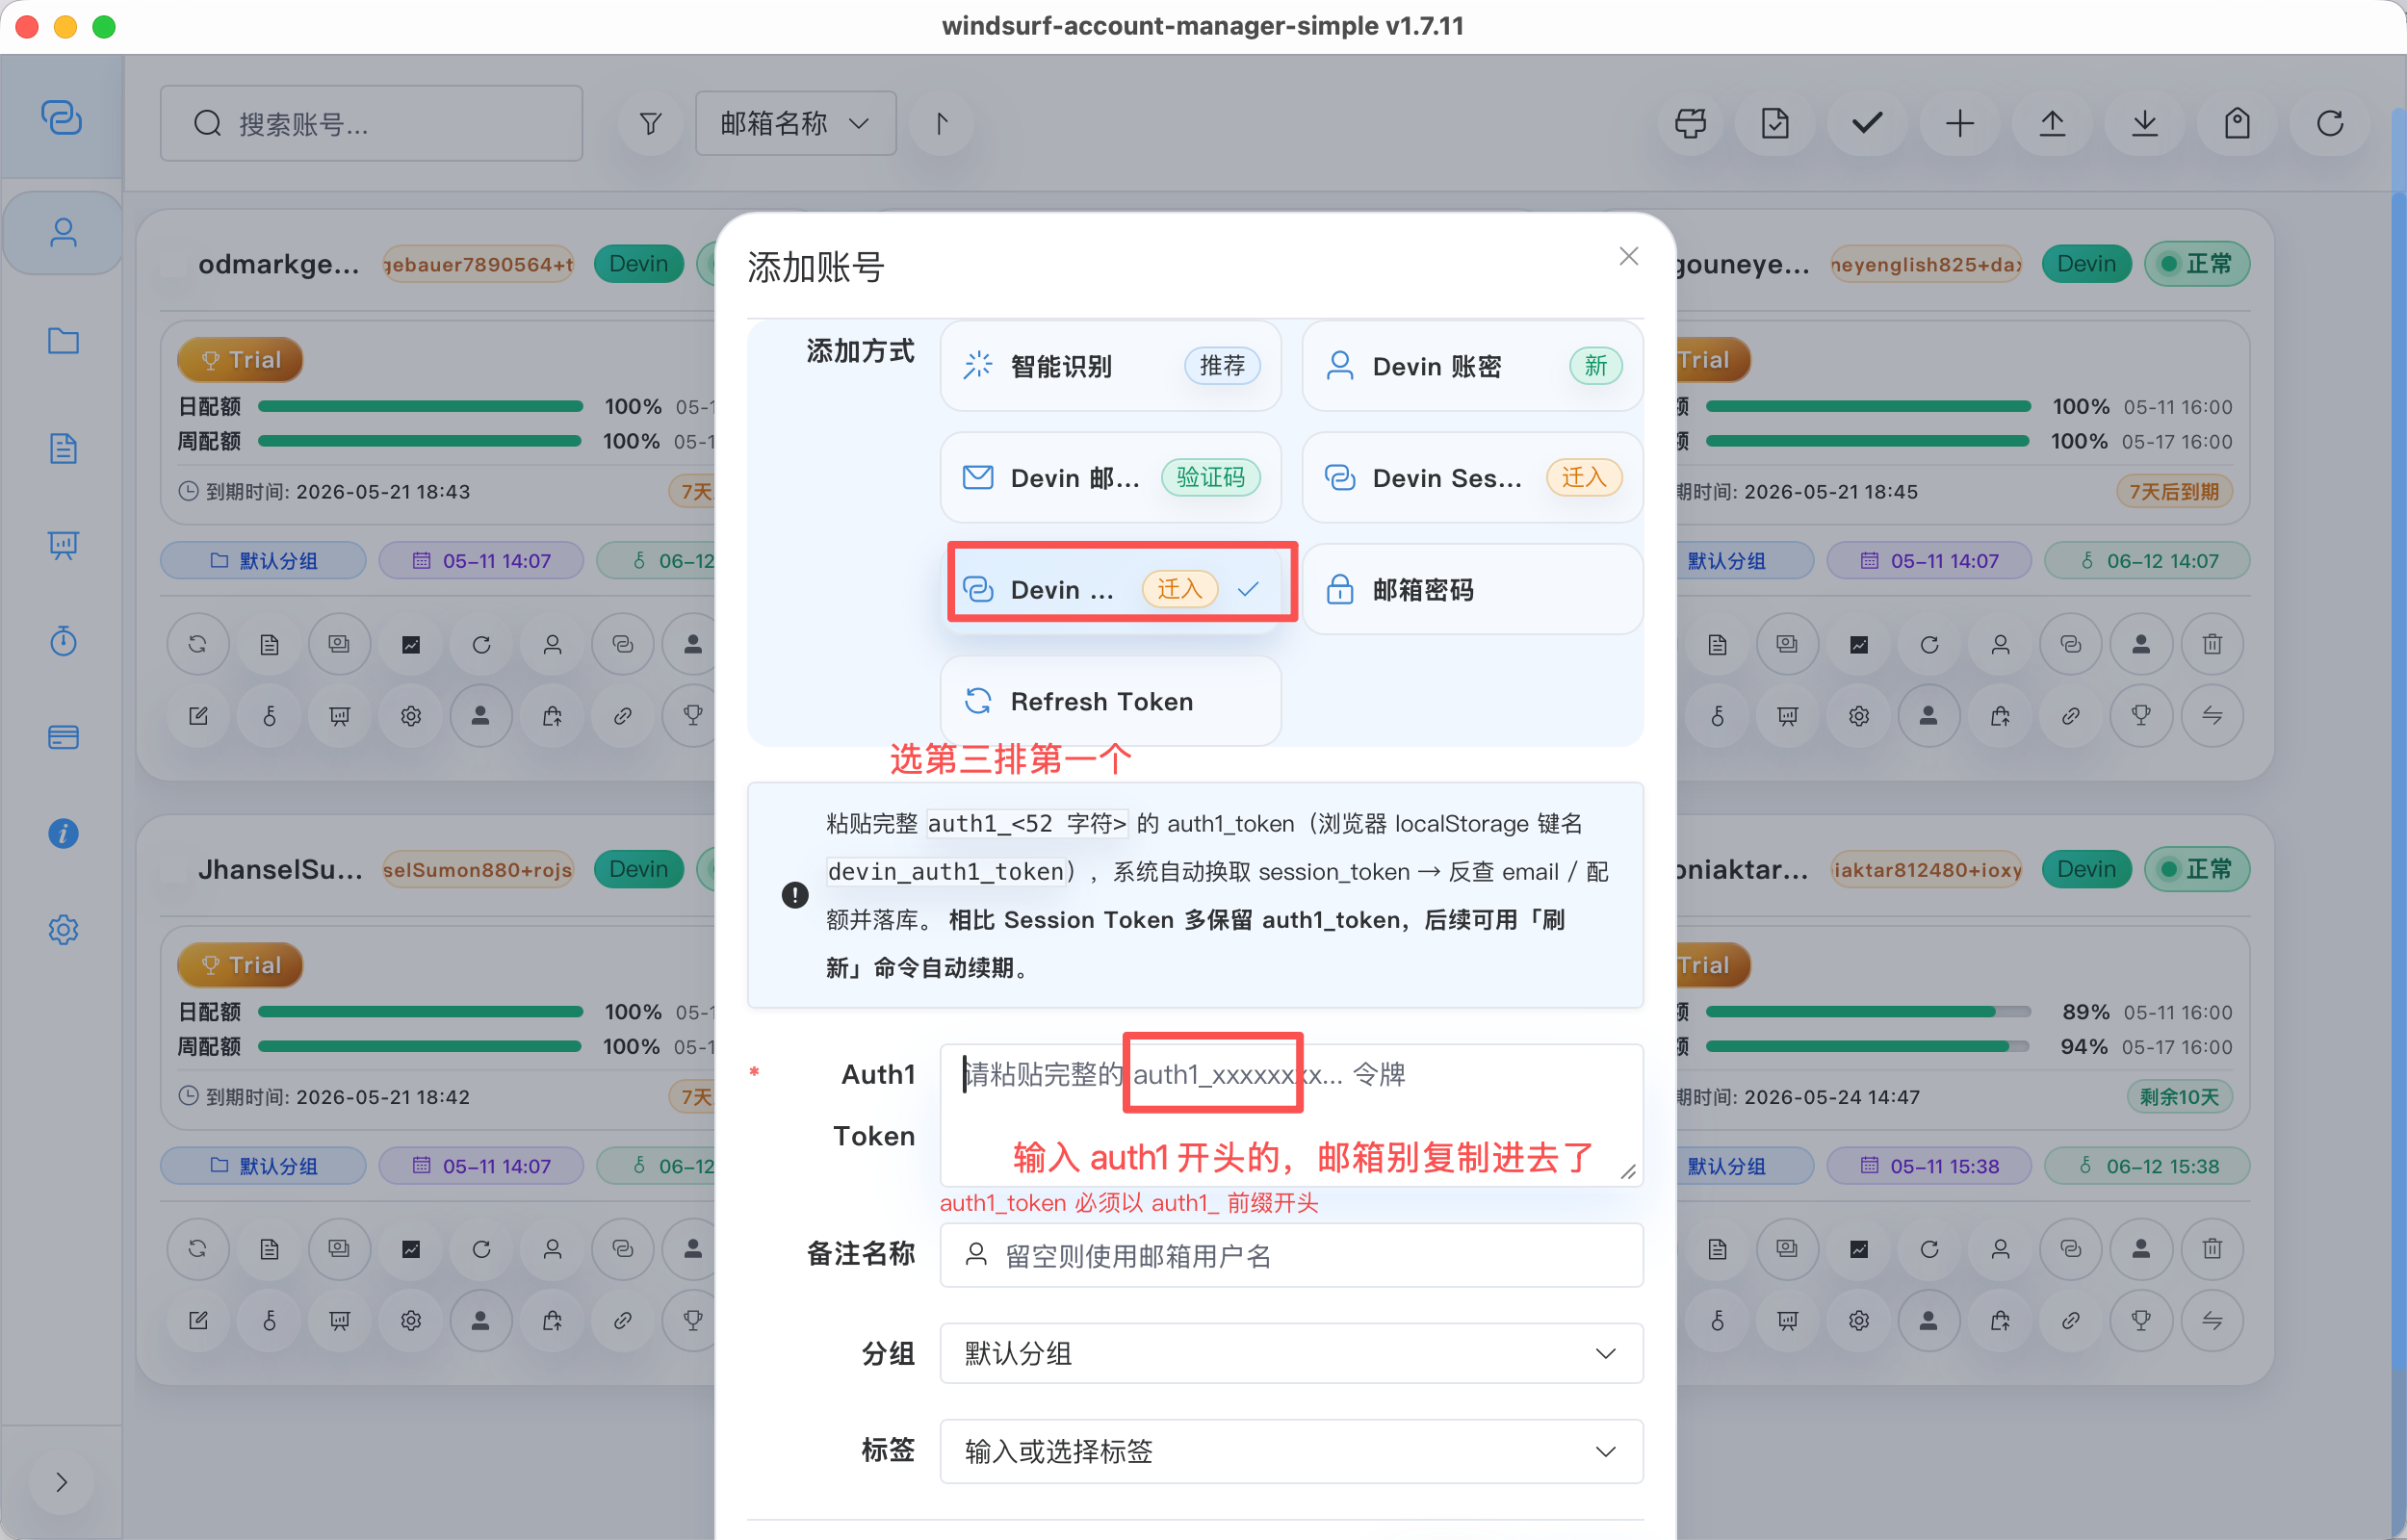
Task: Click the Windsurf logo in sidebar top
Action: (62, 118)
